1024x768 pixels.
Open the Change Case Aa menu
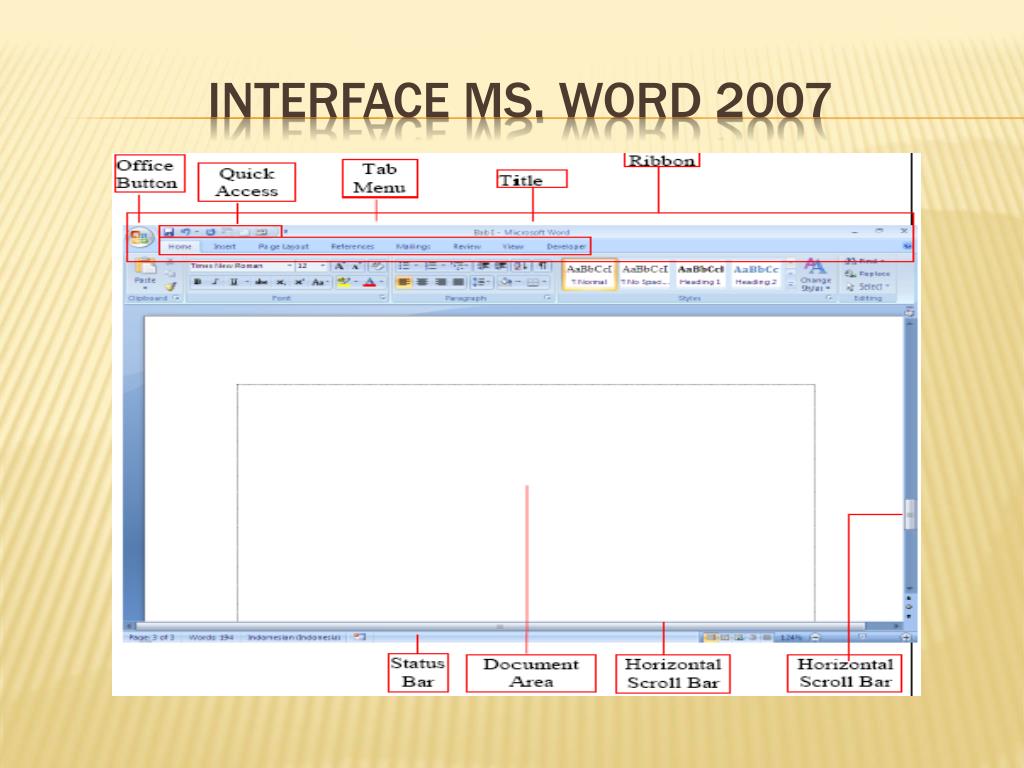[x=319, y=282]
